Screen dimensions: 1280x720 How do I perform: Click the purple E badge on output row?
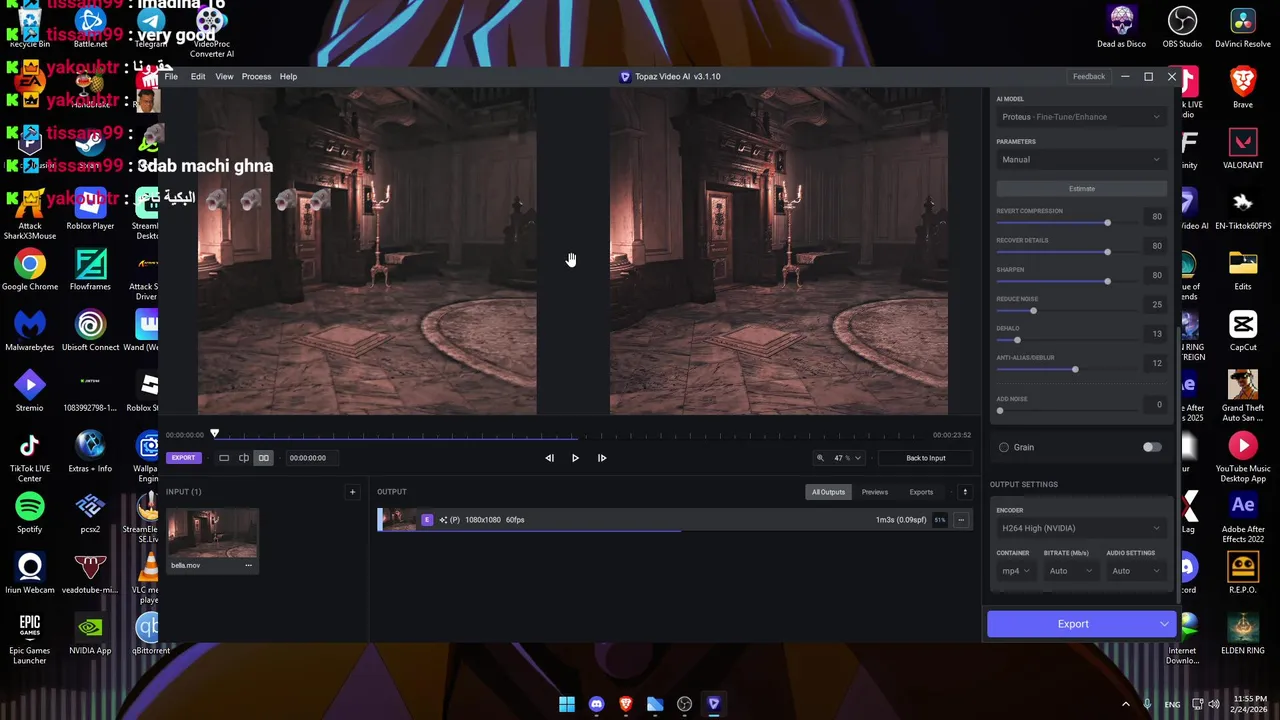427,520
